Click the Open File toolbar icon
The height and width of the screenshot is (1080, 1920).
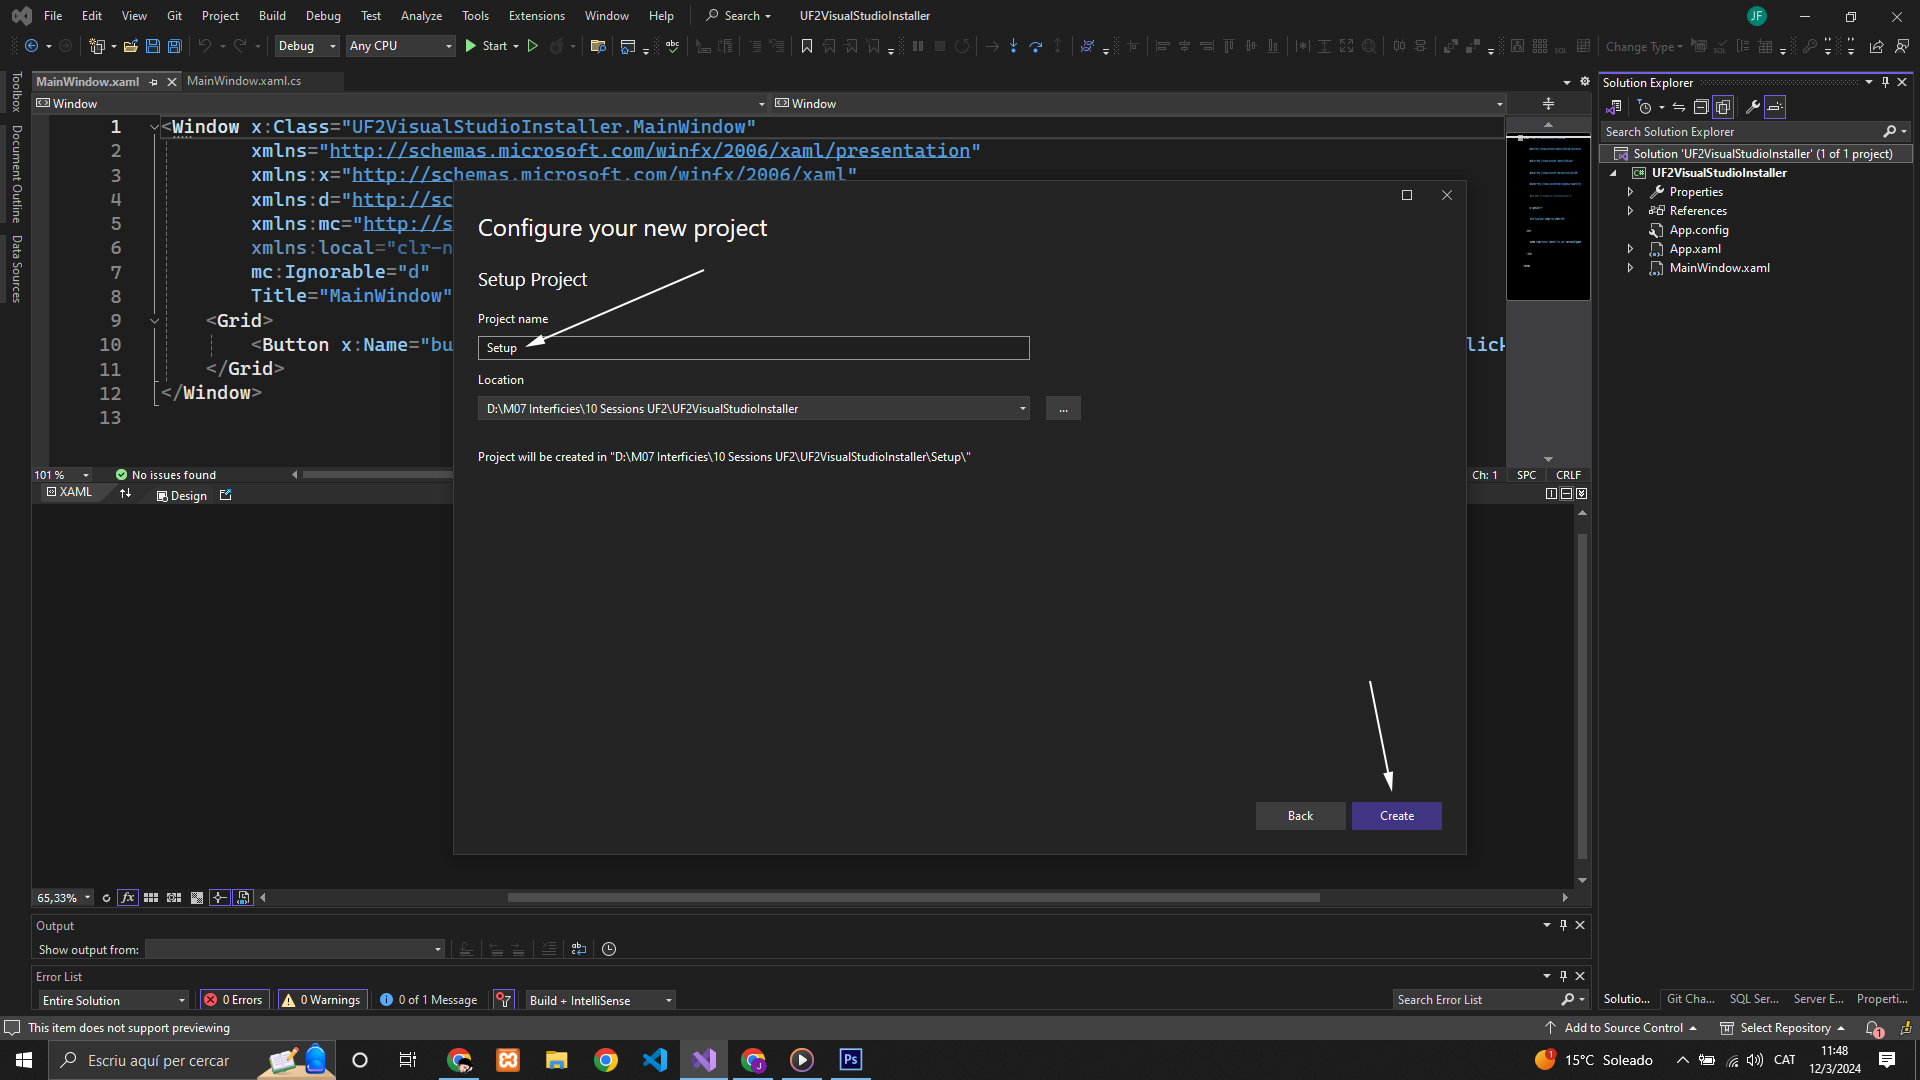tap(130, 46)
